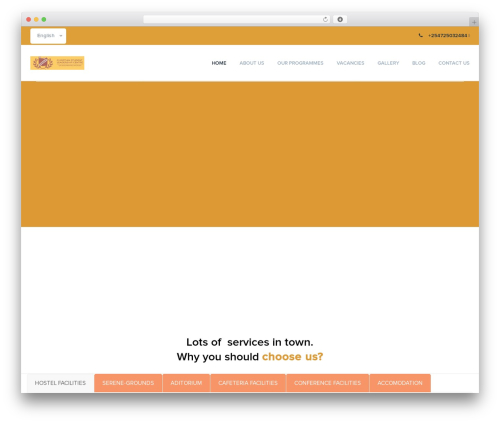This screenshot has width=500, height=423.
Task: Navigate to the Vacancies page
Action: 350,63
